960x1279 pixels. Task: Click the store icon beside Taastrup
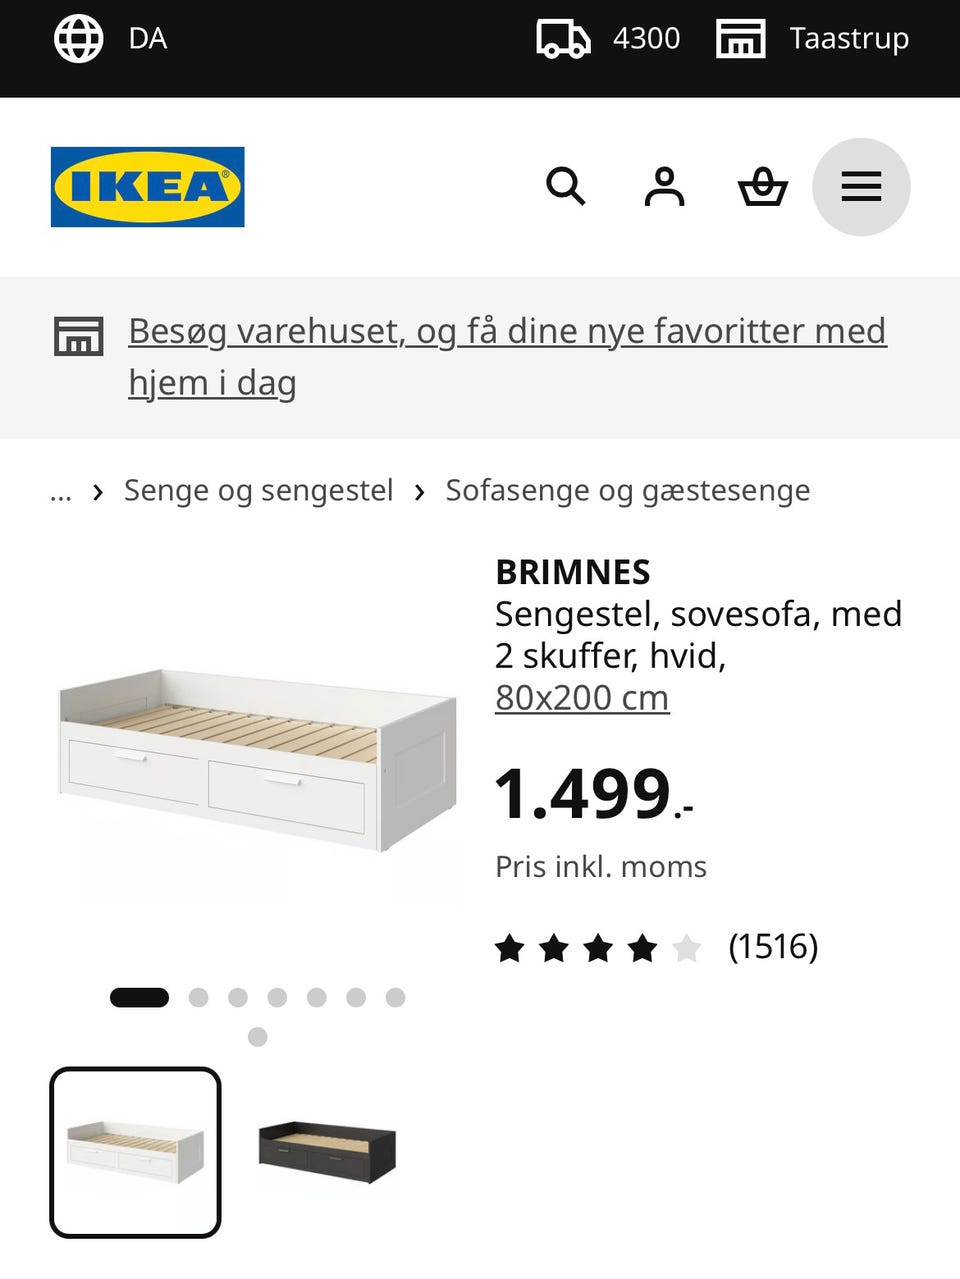[x=741, y=39]
